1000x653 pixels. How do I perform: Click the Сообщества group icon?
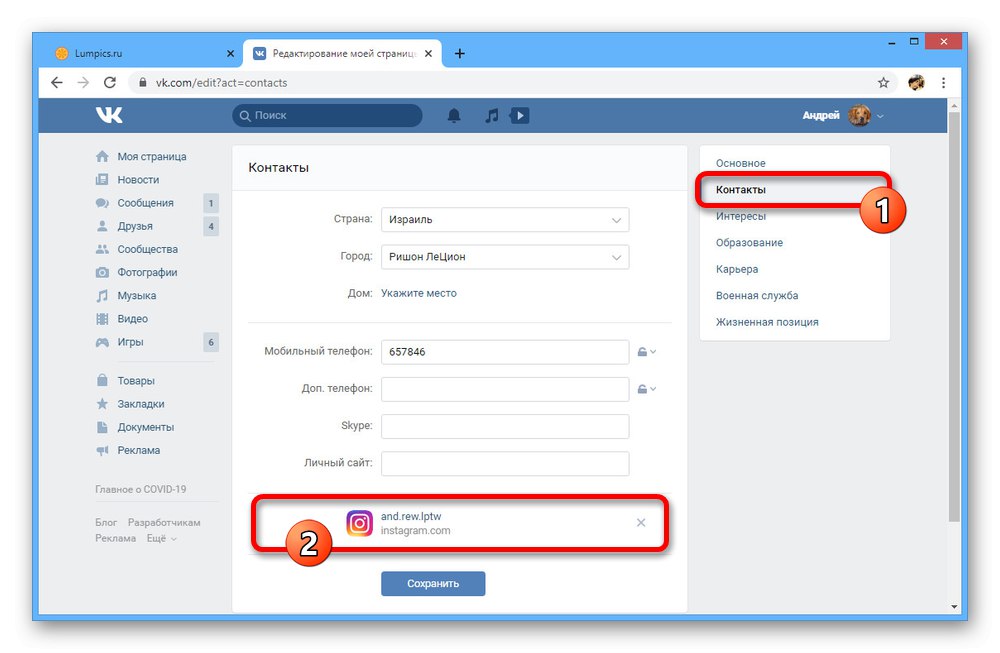click(x=102, y=249)
